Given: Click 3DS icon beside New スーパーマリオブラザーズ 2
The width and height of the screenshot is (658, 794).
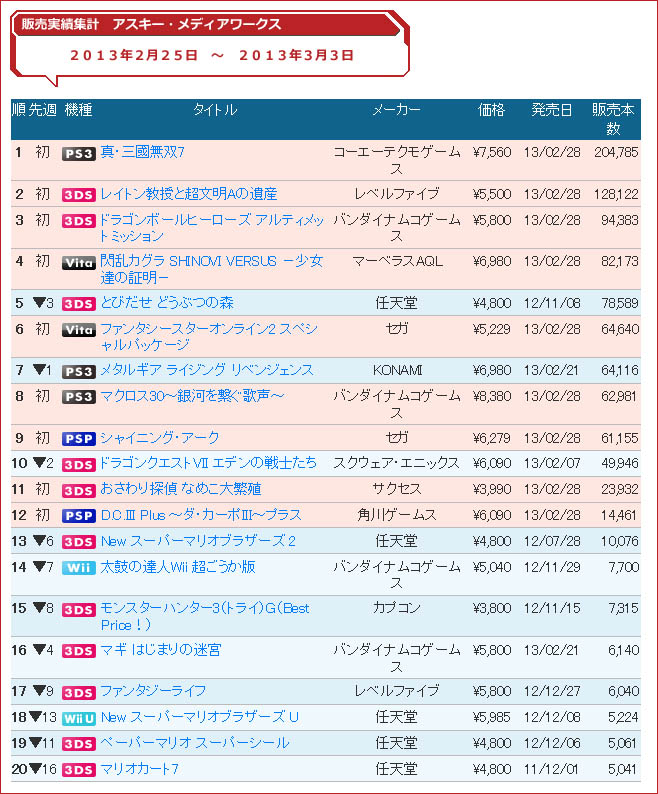Looking at the screenshot, I should pos(79,542).
